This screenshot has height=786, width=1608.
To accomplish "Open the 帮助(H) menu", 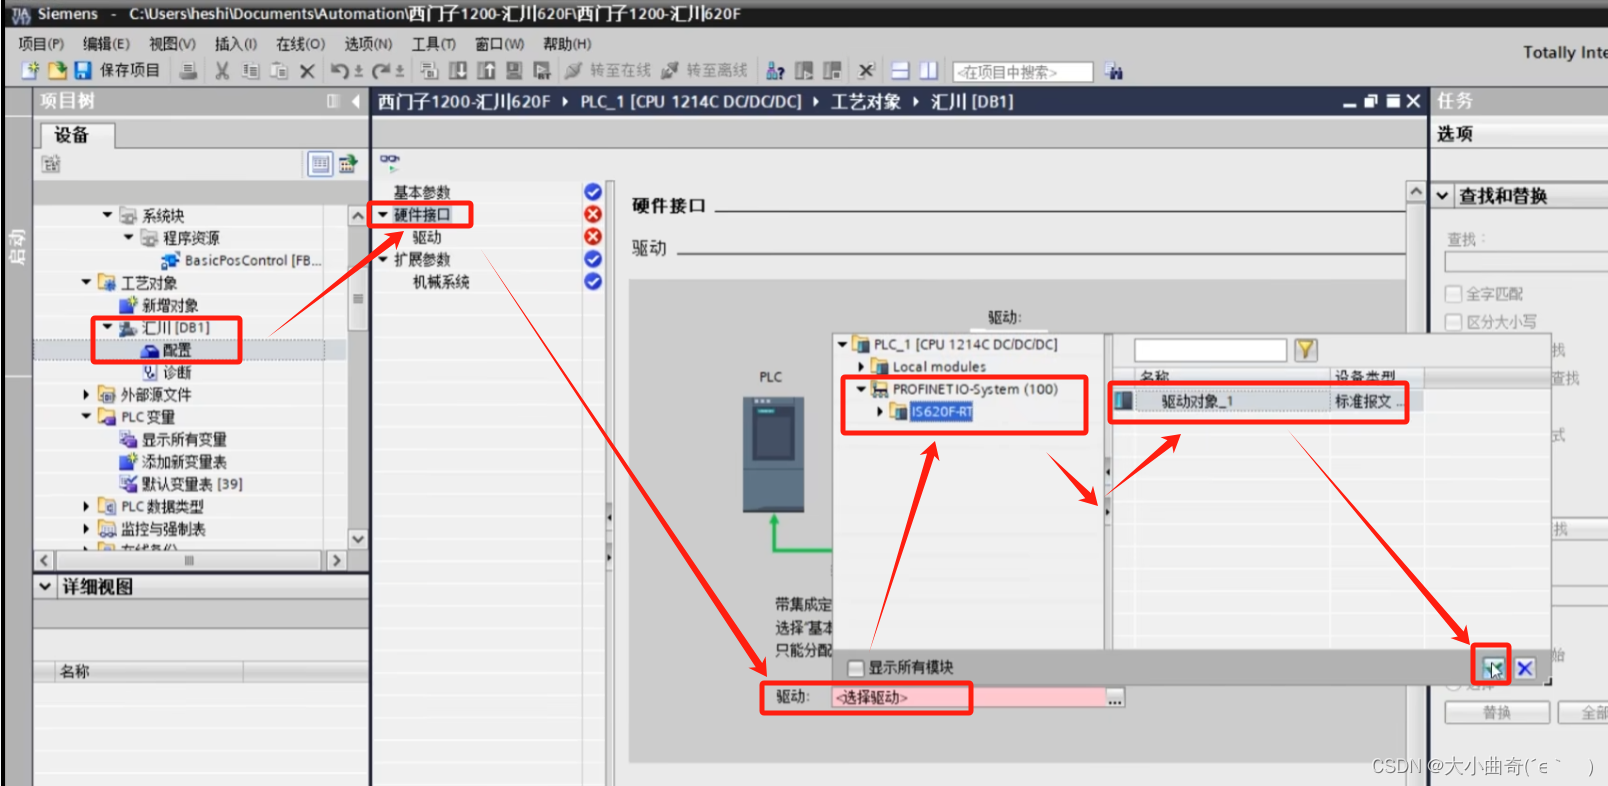I will tap(567, 44).
